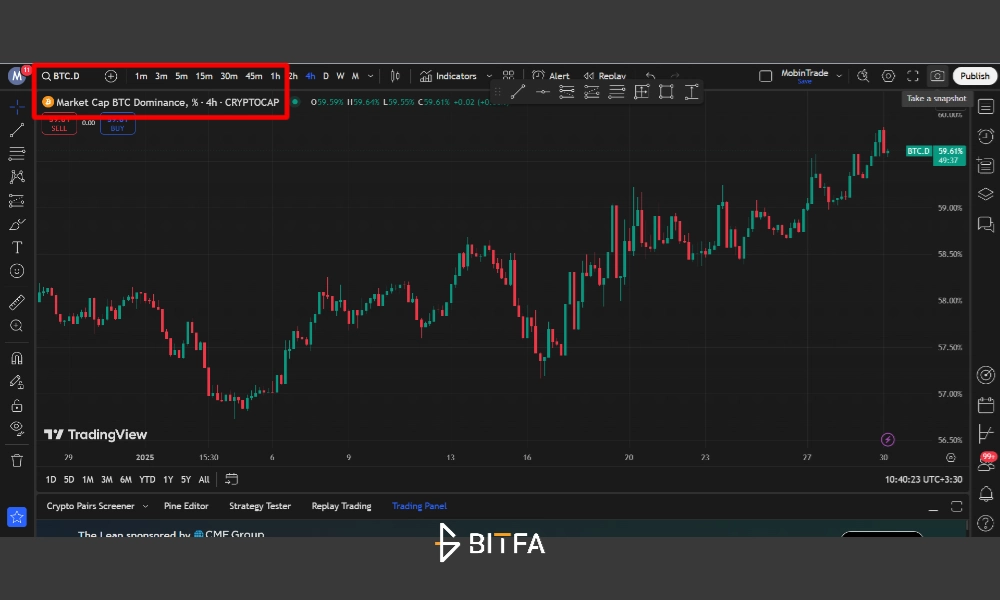1000x600 pixels.
Task: Select the trend line tool in left sidebar
Action: 17,130
